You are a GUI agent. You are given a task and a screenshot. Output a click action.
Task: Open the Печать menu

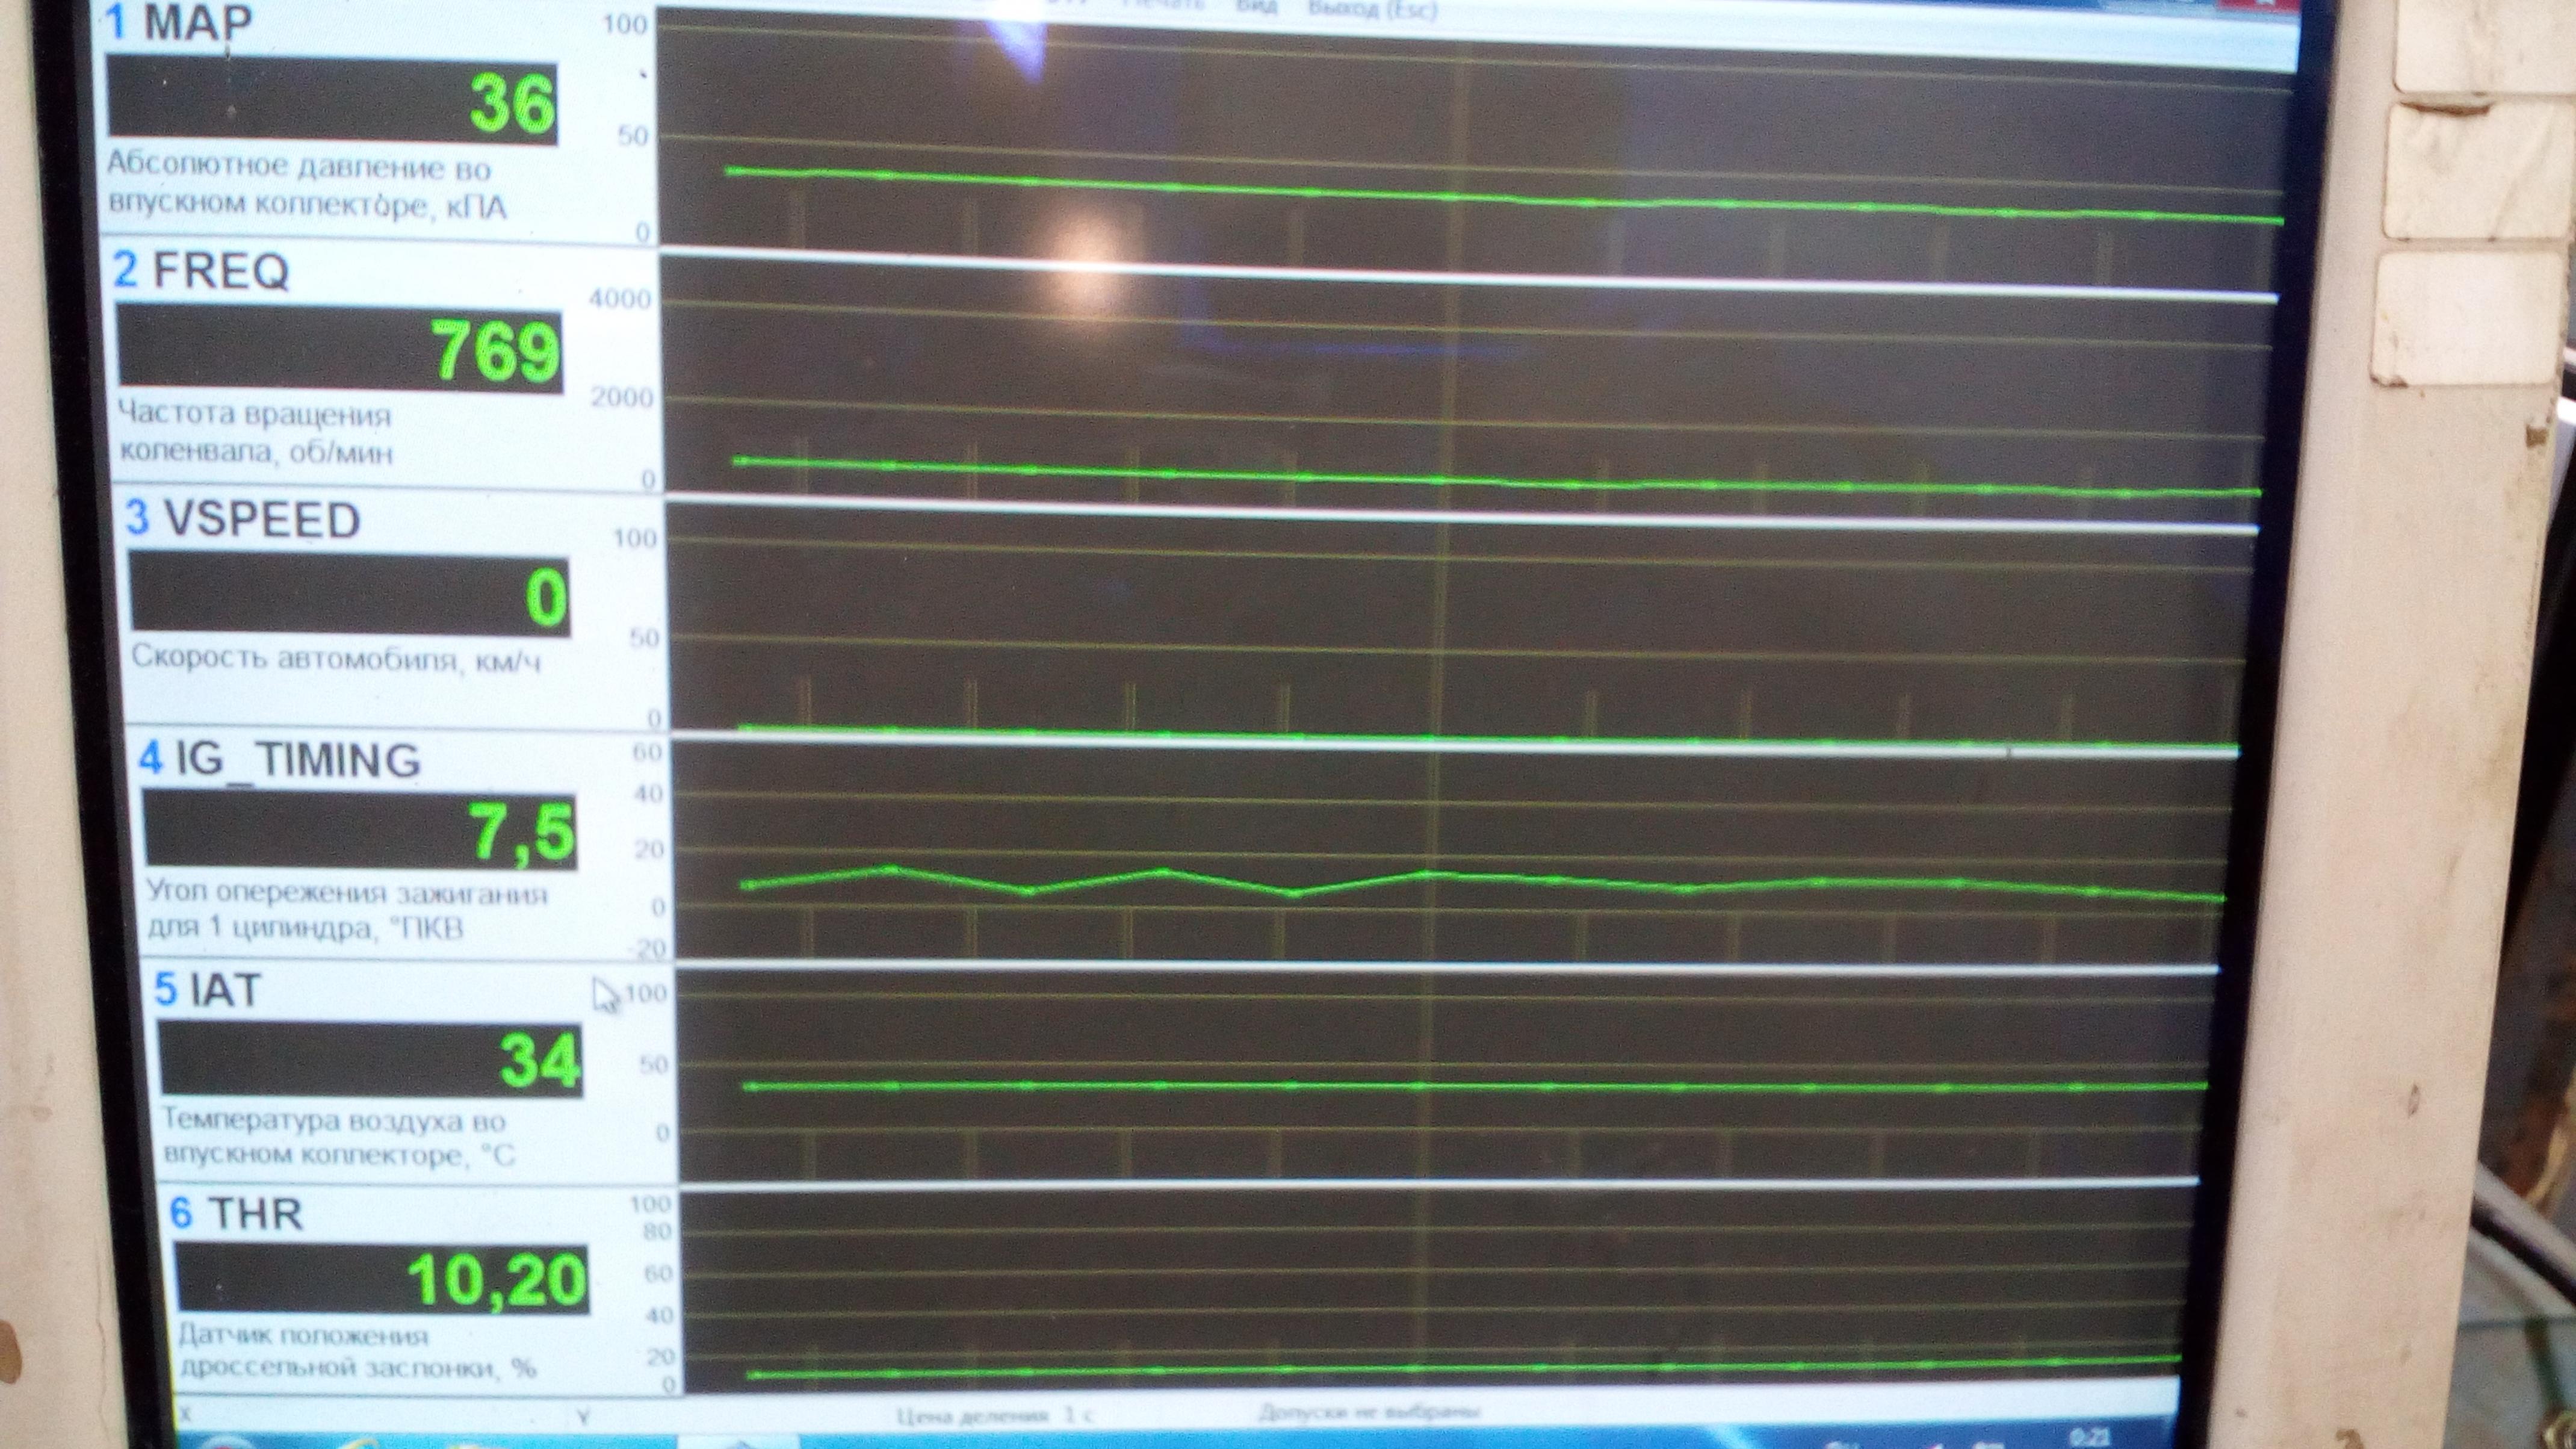point(1164,5)
